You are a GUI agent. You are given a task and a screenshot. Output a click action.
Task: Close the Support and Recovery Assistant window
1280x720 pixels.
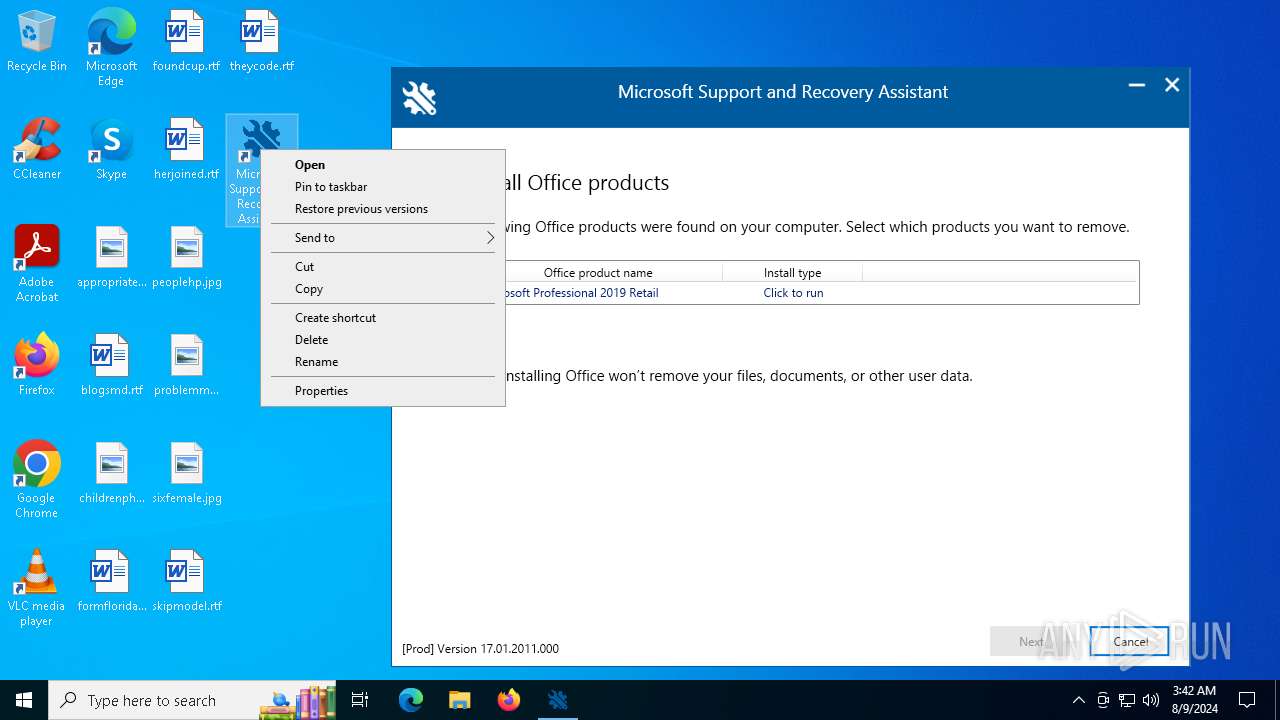[1172, 86]
